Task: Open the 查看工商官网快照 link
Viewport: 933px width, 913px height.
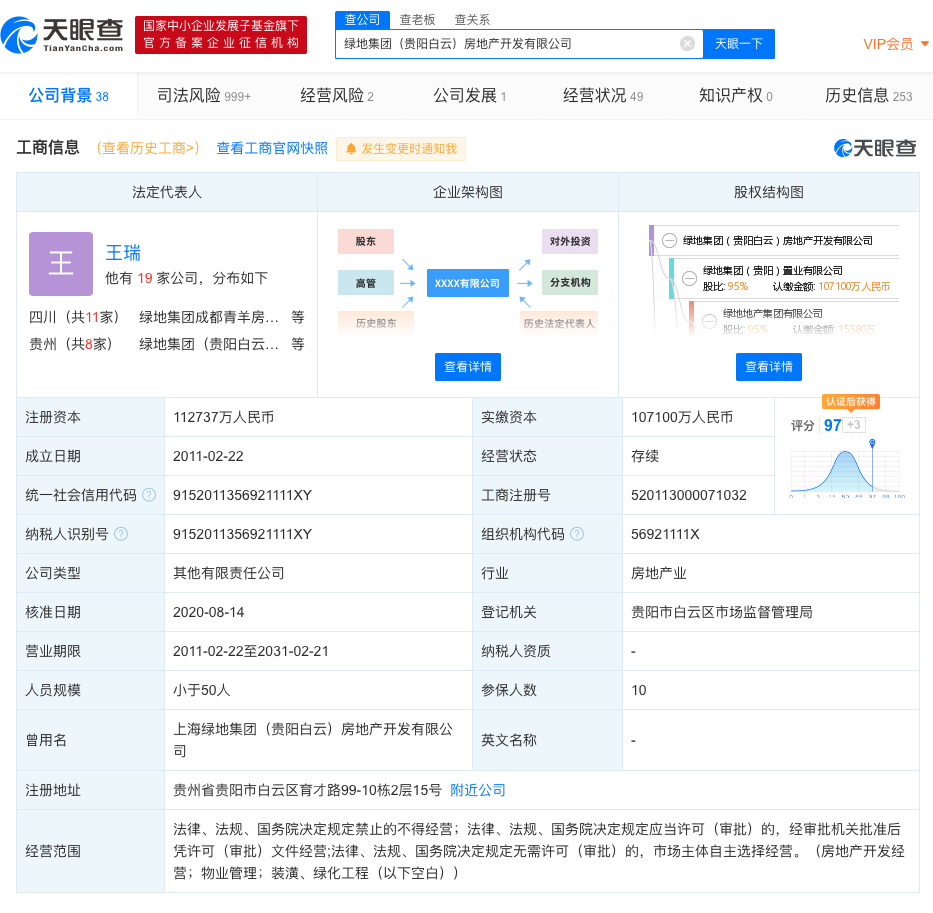Action: (272, 148)
